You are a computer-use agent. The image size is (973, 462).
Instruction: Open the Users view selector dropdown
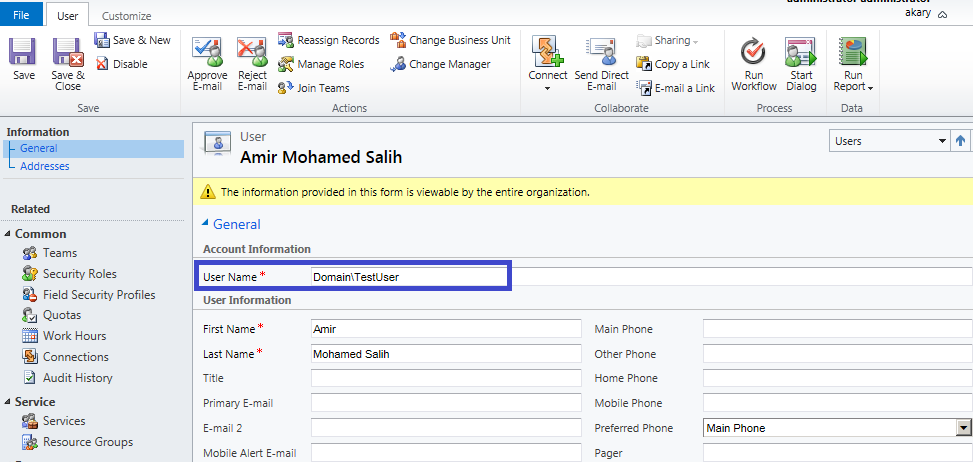tap(943, 141)
